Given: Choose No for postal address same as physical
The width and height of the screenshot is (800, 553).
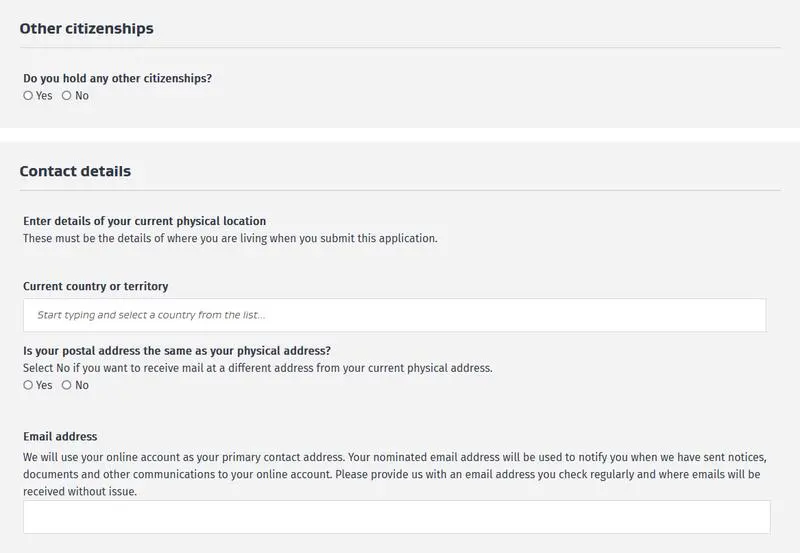Looking at the screenshot, I should coord(67,385).
